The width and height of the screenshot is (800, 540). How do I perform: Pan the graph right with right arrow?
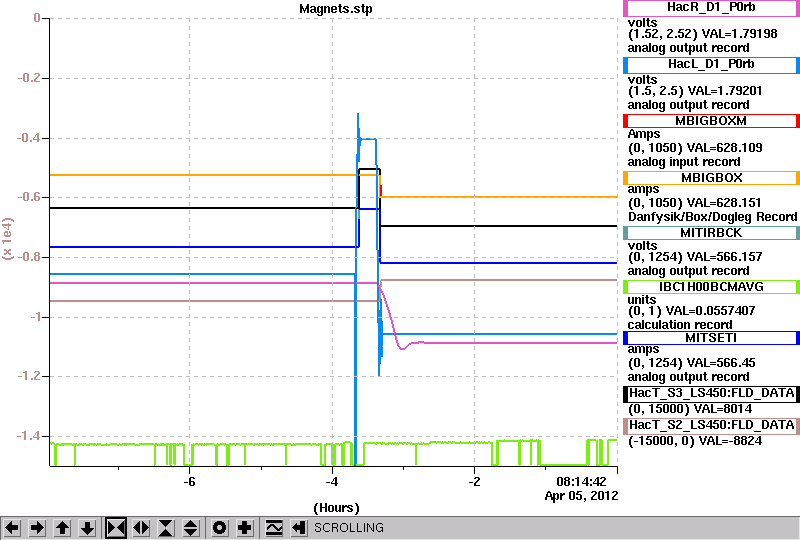[x=37, y=528]
